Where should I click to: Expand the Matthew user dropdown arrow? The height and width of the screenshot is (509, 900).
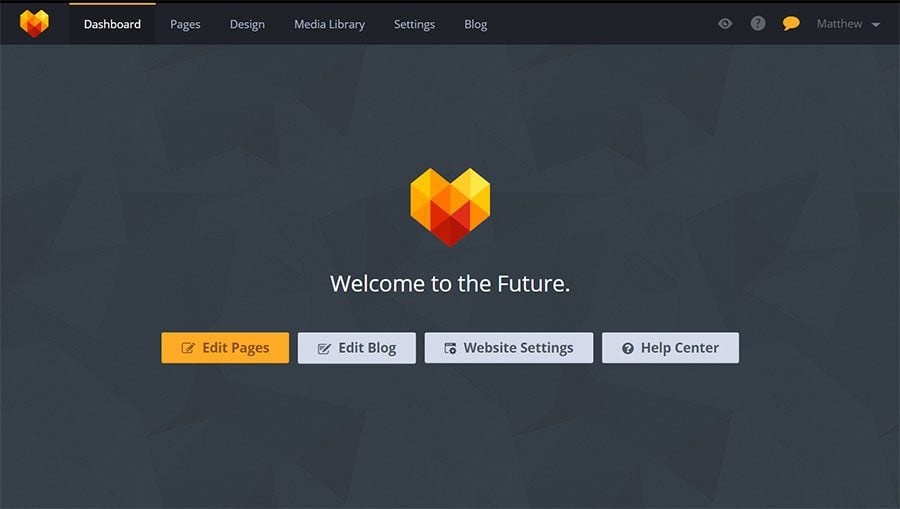click(876, 25)
